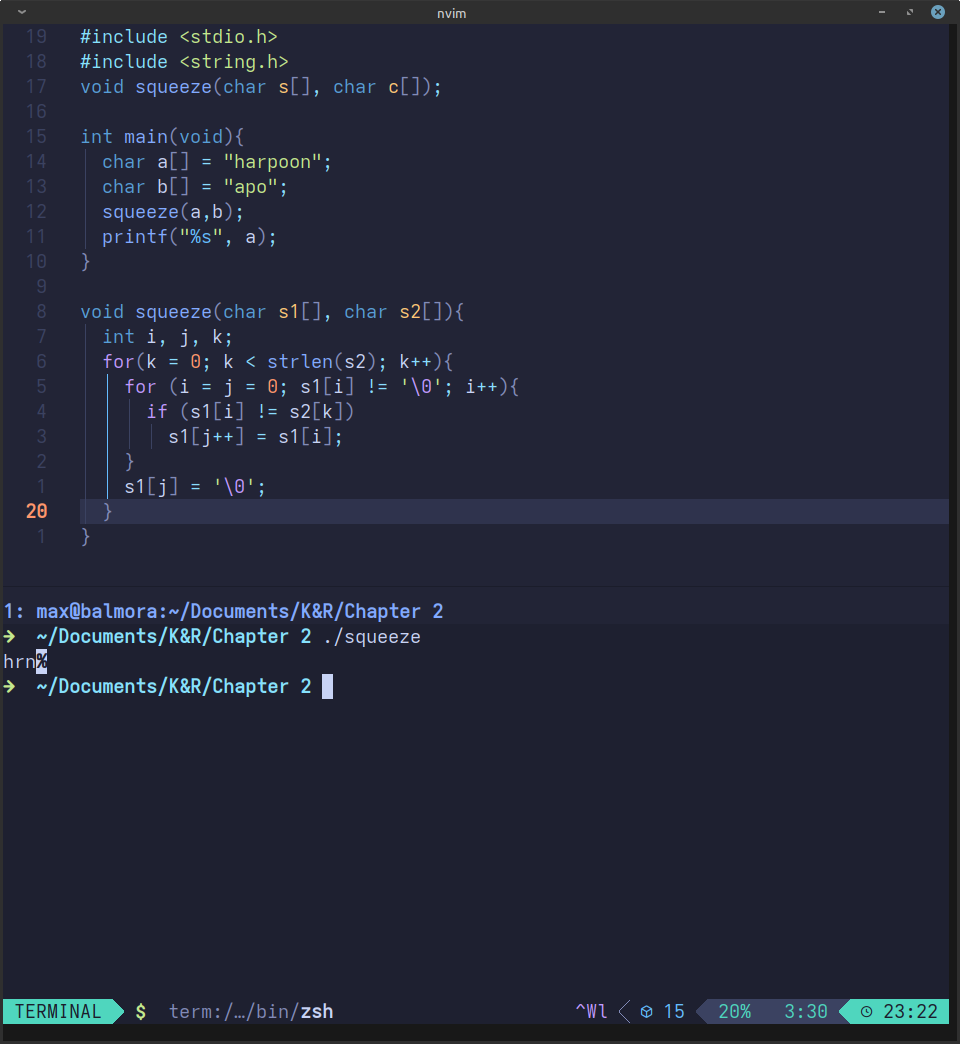The image size is (960, 1044).
Task: Click the terminal title max@balmora path line
Action: click(224, 611)
